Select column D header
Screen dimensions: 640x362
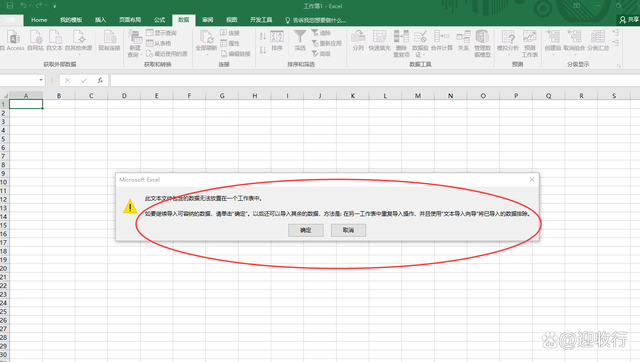pyautogui.click(x=124, y=95)
